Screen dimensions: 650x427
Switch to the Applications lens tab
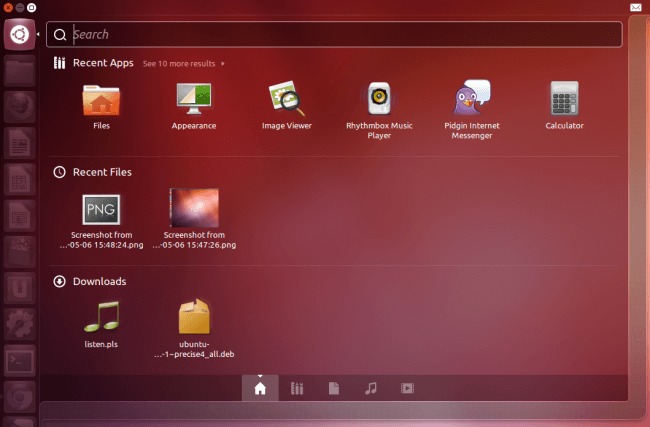(x=297, y=388)
